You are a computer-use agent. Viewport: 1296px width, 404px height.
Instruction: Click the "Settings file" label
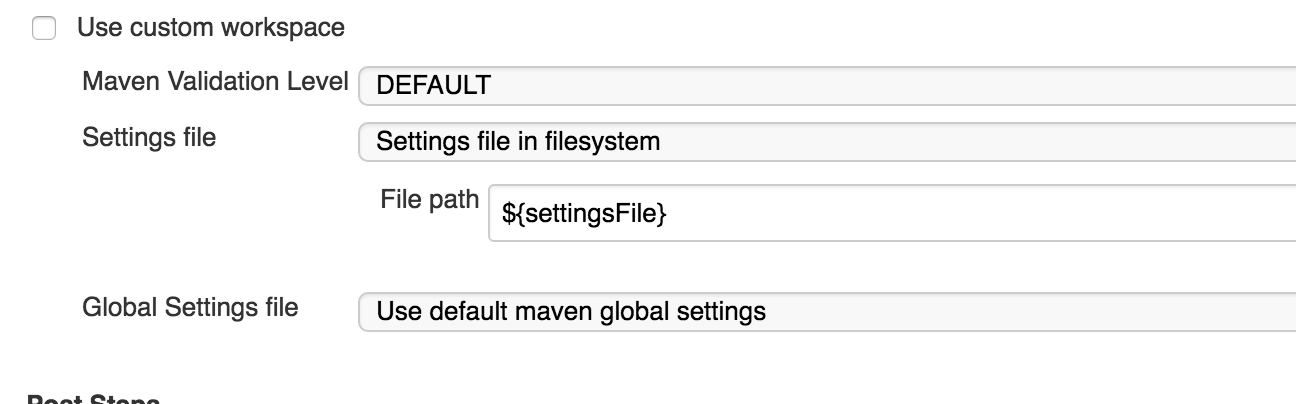(149, 137)
